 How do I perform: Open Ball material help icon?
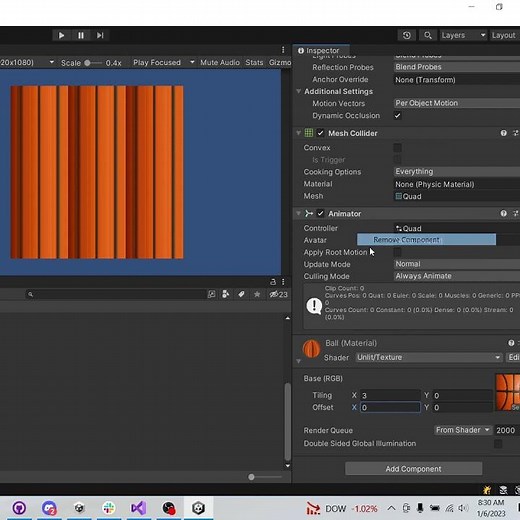click(511, 343)
